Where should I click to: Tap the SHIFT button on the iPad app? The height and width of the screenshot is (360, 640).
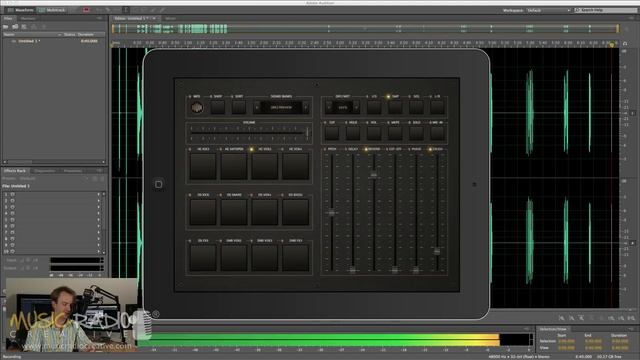pos(218,108)
